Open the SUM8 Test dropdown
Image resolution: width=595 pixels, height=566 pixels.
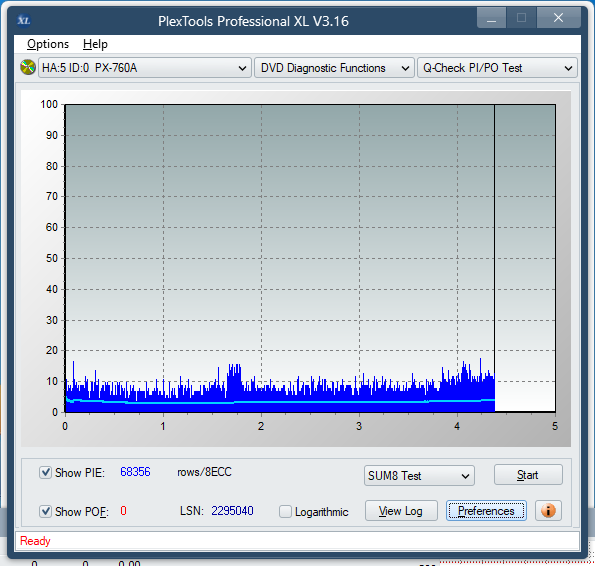click(x=419, y=476)
